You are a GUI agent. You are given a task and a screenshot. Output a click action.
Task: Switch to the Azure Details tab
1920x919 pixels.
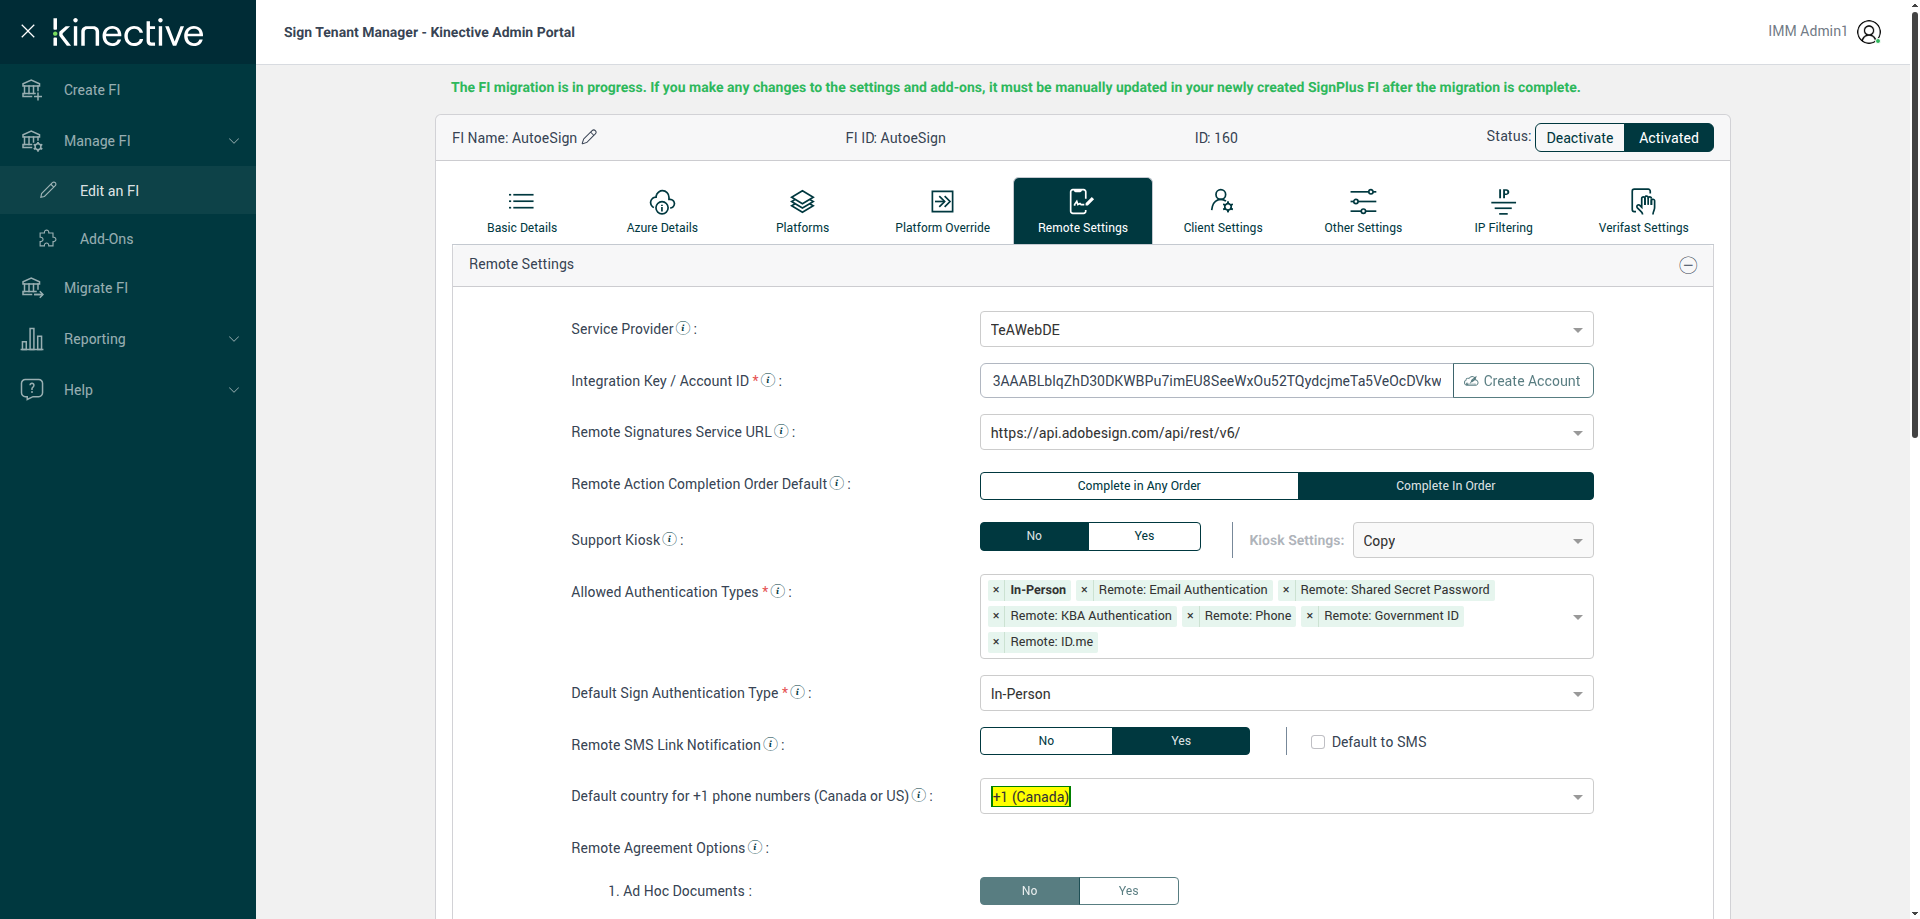pyautogui.click(x=662, y=211)
